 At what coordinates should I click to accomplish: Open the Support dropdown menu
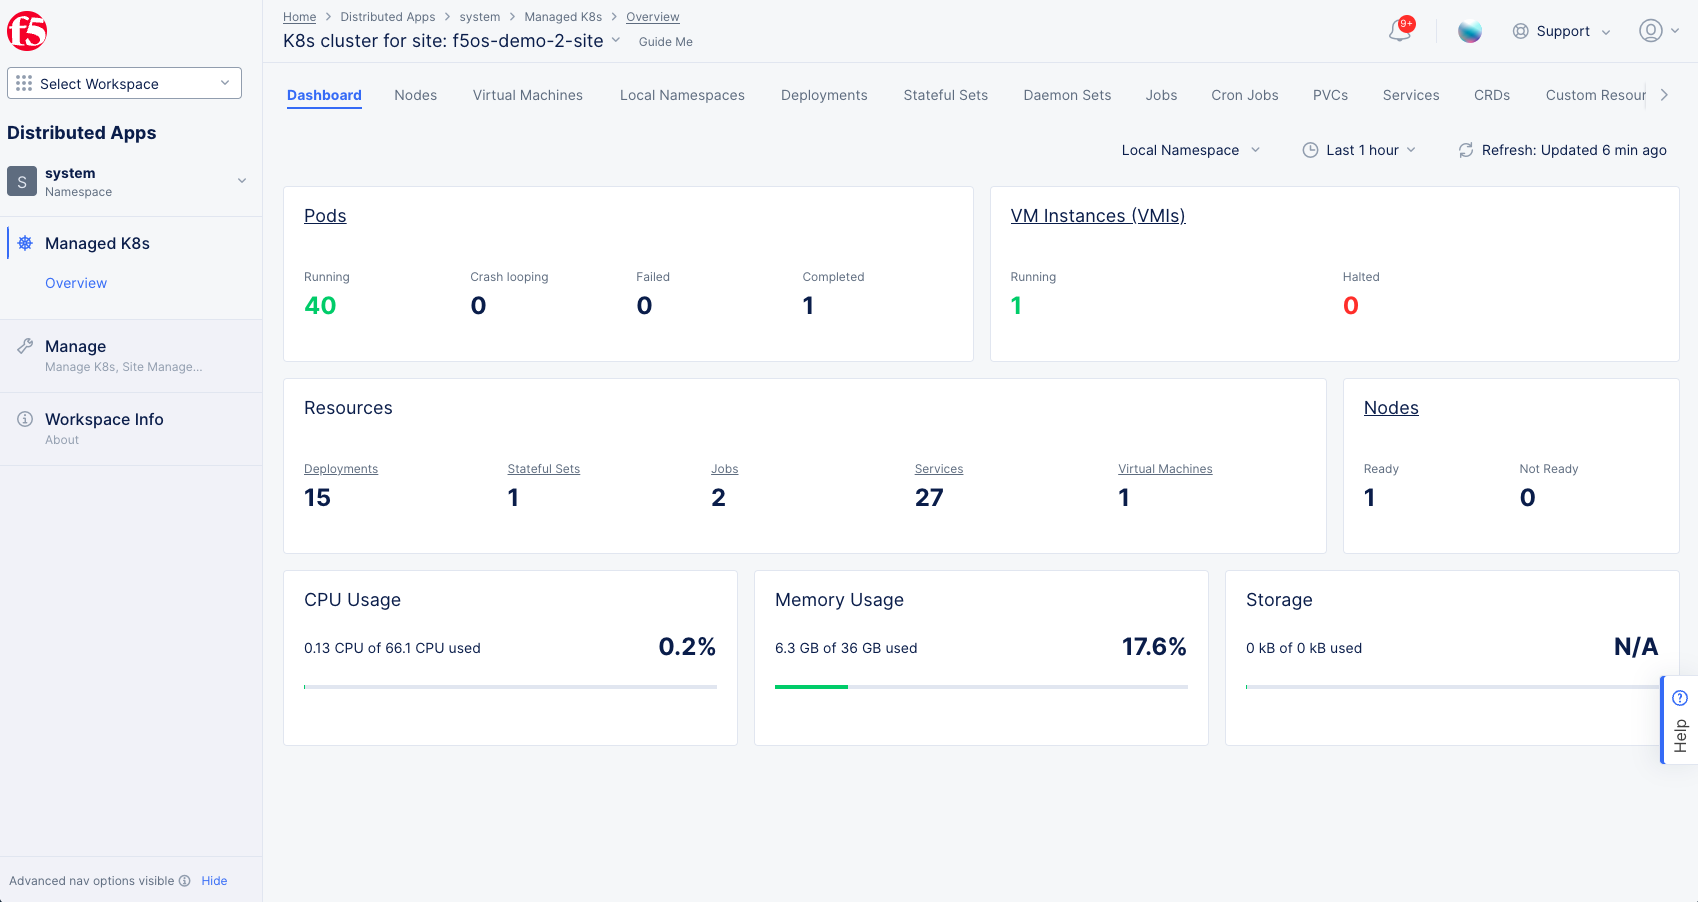(1562, 31)
